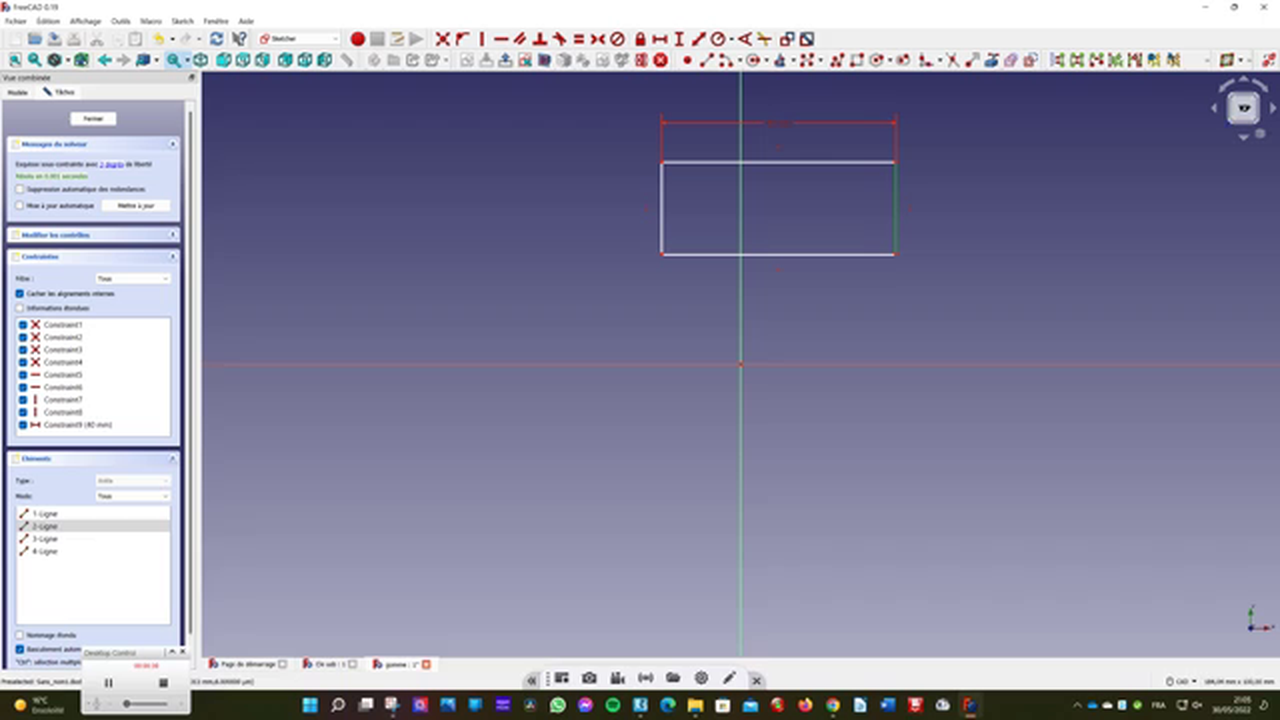Toggle visibility checkbox of Constraint1
This screenshot has height=720, width=1280.
pyautogui.click(x=22, y=324)
